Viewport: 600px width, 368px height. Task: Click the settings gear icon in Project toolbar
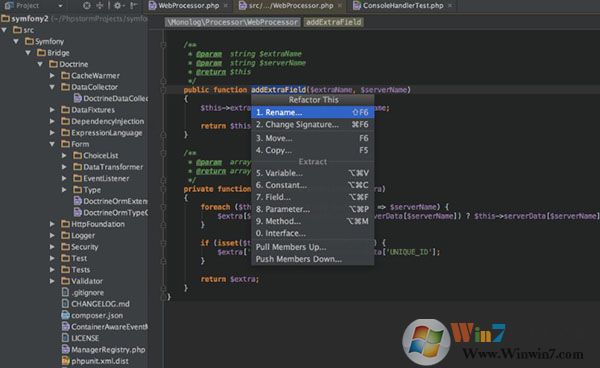click(117, 5)
